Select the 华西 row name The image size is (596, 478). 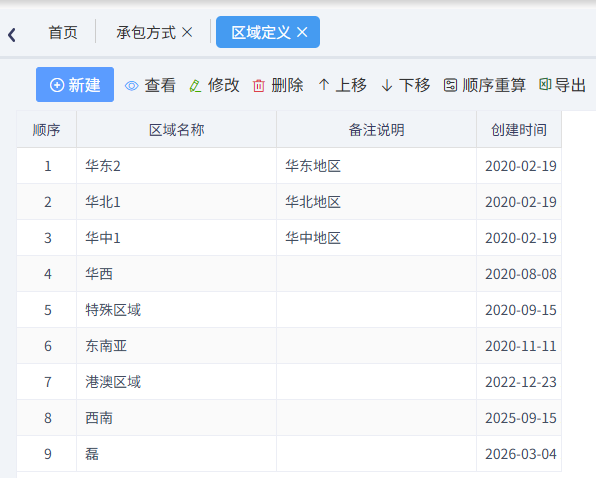click(99, 274)
